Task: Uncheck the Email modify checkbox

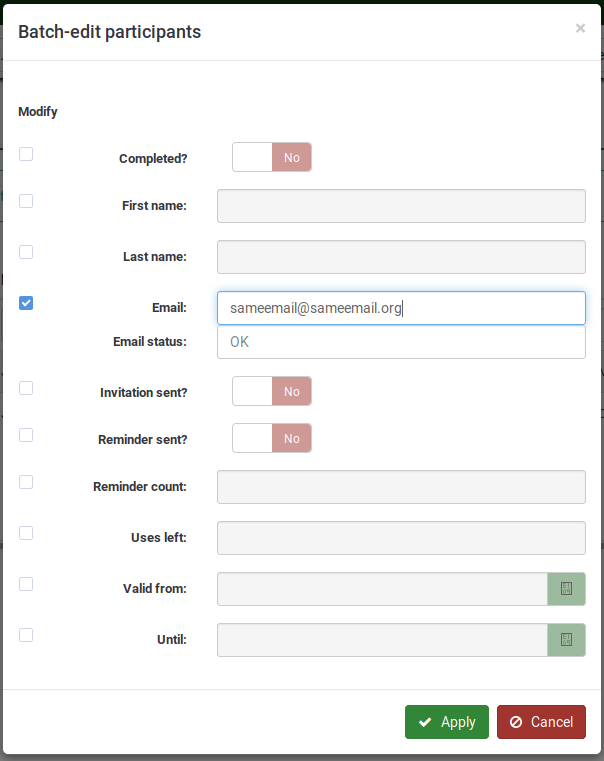Action: [26, 303]
